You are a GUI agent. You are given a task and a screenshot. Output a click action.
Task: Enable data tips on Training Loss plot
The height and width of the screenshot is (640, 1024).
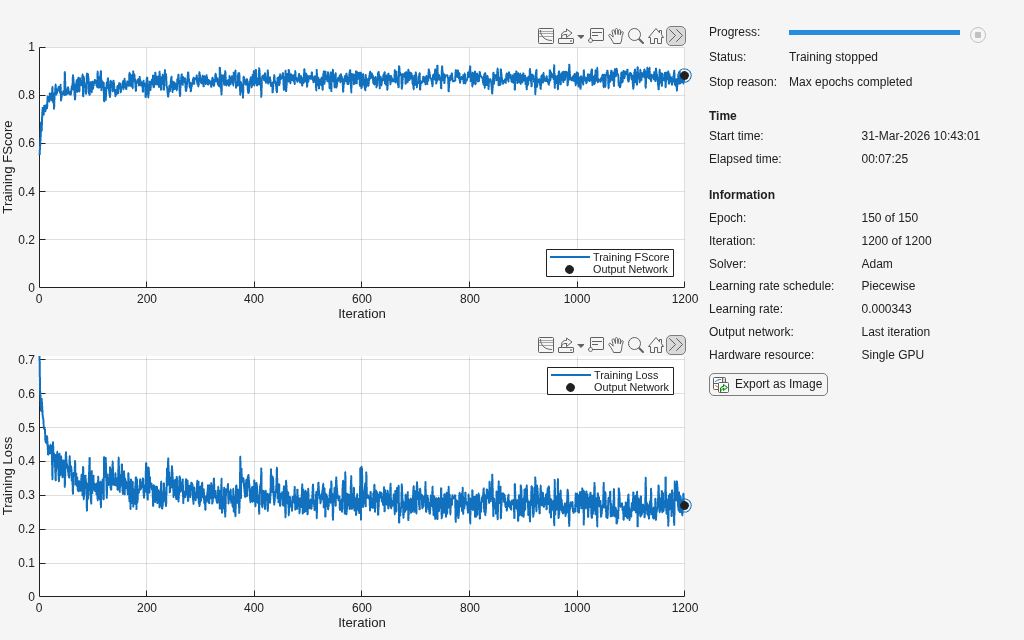point(596,345)
